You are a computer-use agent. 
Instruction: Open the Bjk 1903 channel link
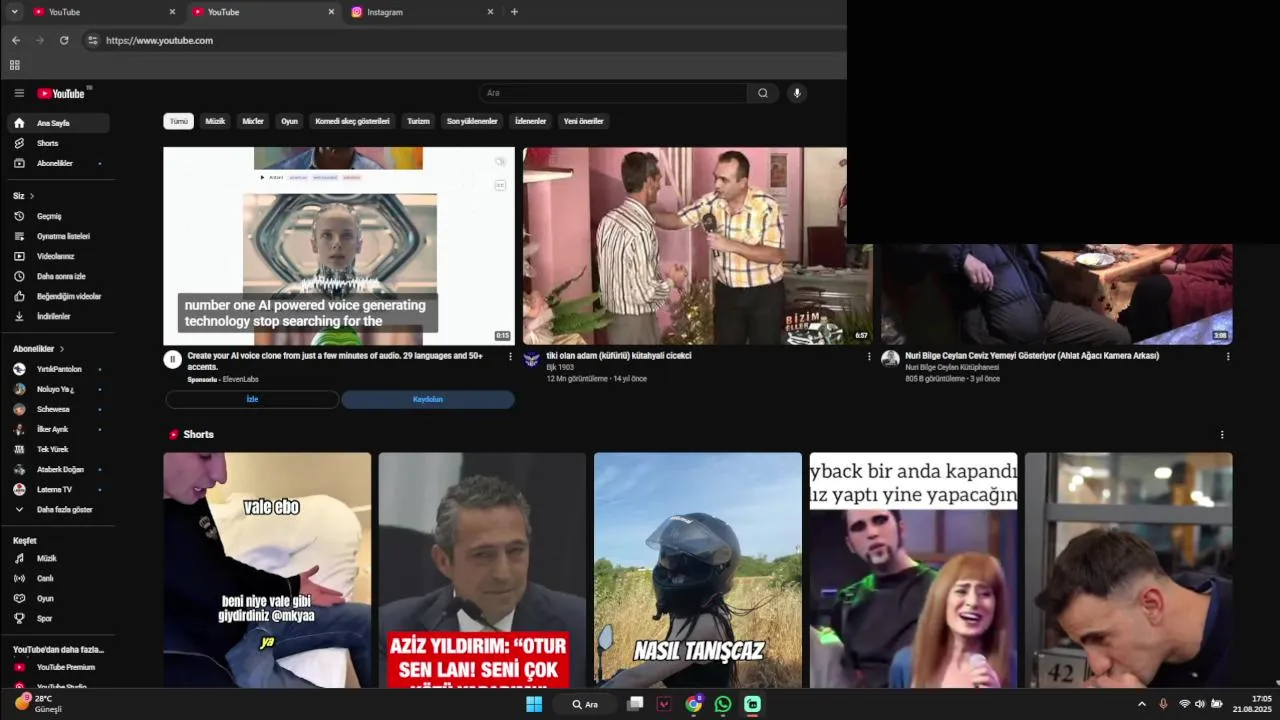pos(560,367)
